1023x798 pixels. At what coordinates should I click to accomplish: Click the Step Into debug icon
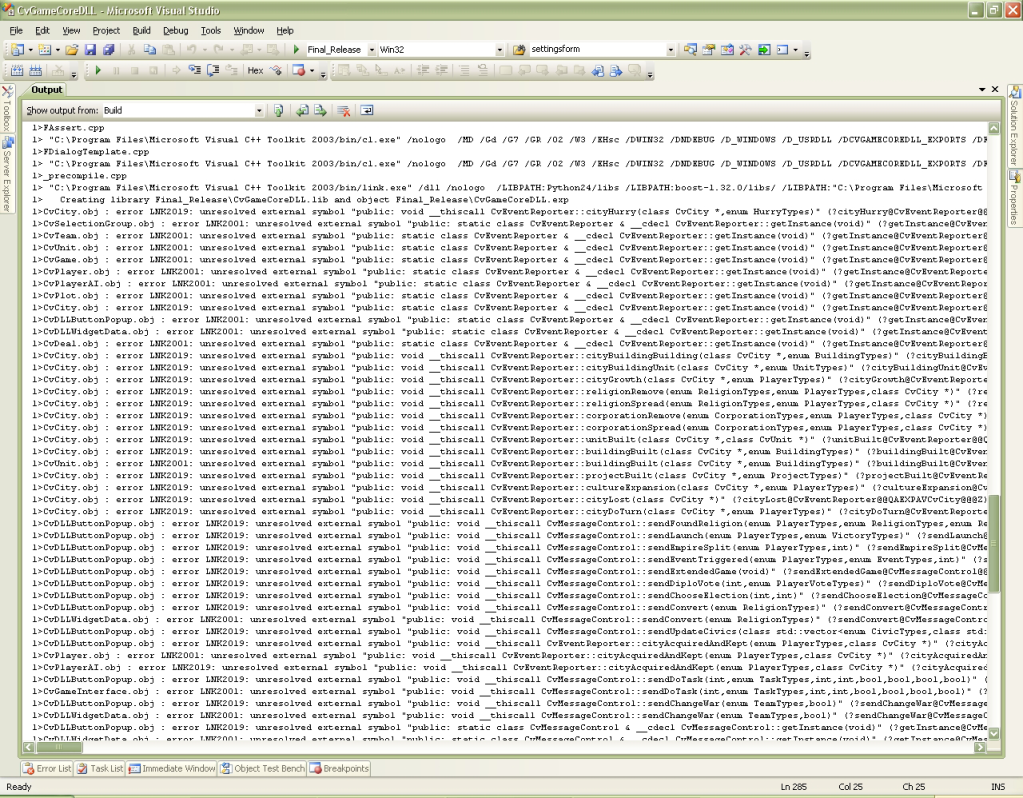[x=193, y=69]
